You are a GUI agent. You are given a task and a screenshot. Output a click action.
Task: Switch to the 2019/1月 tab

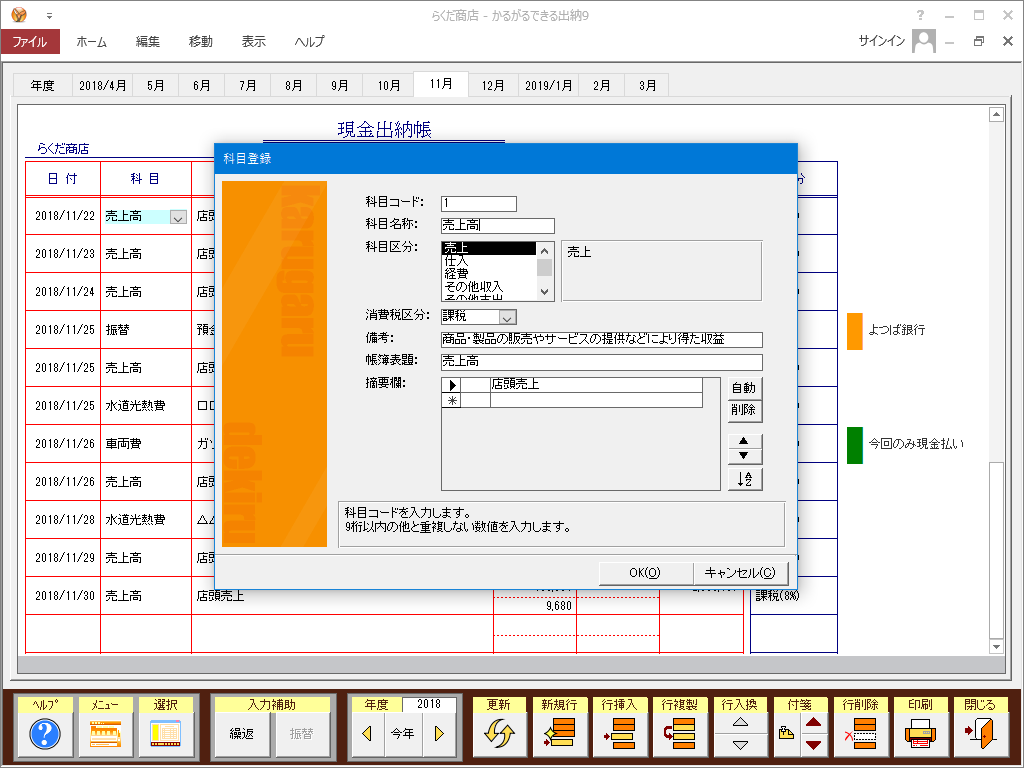click(x=549, y=86)
